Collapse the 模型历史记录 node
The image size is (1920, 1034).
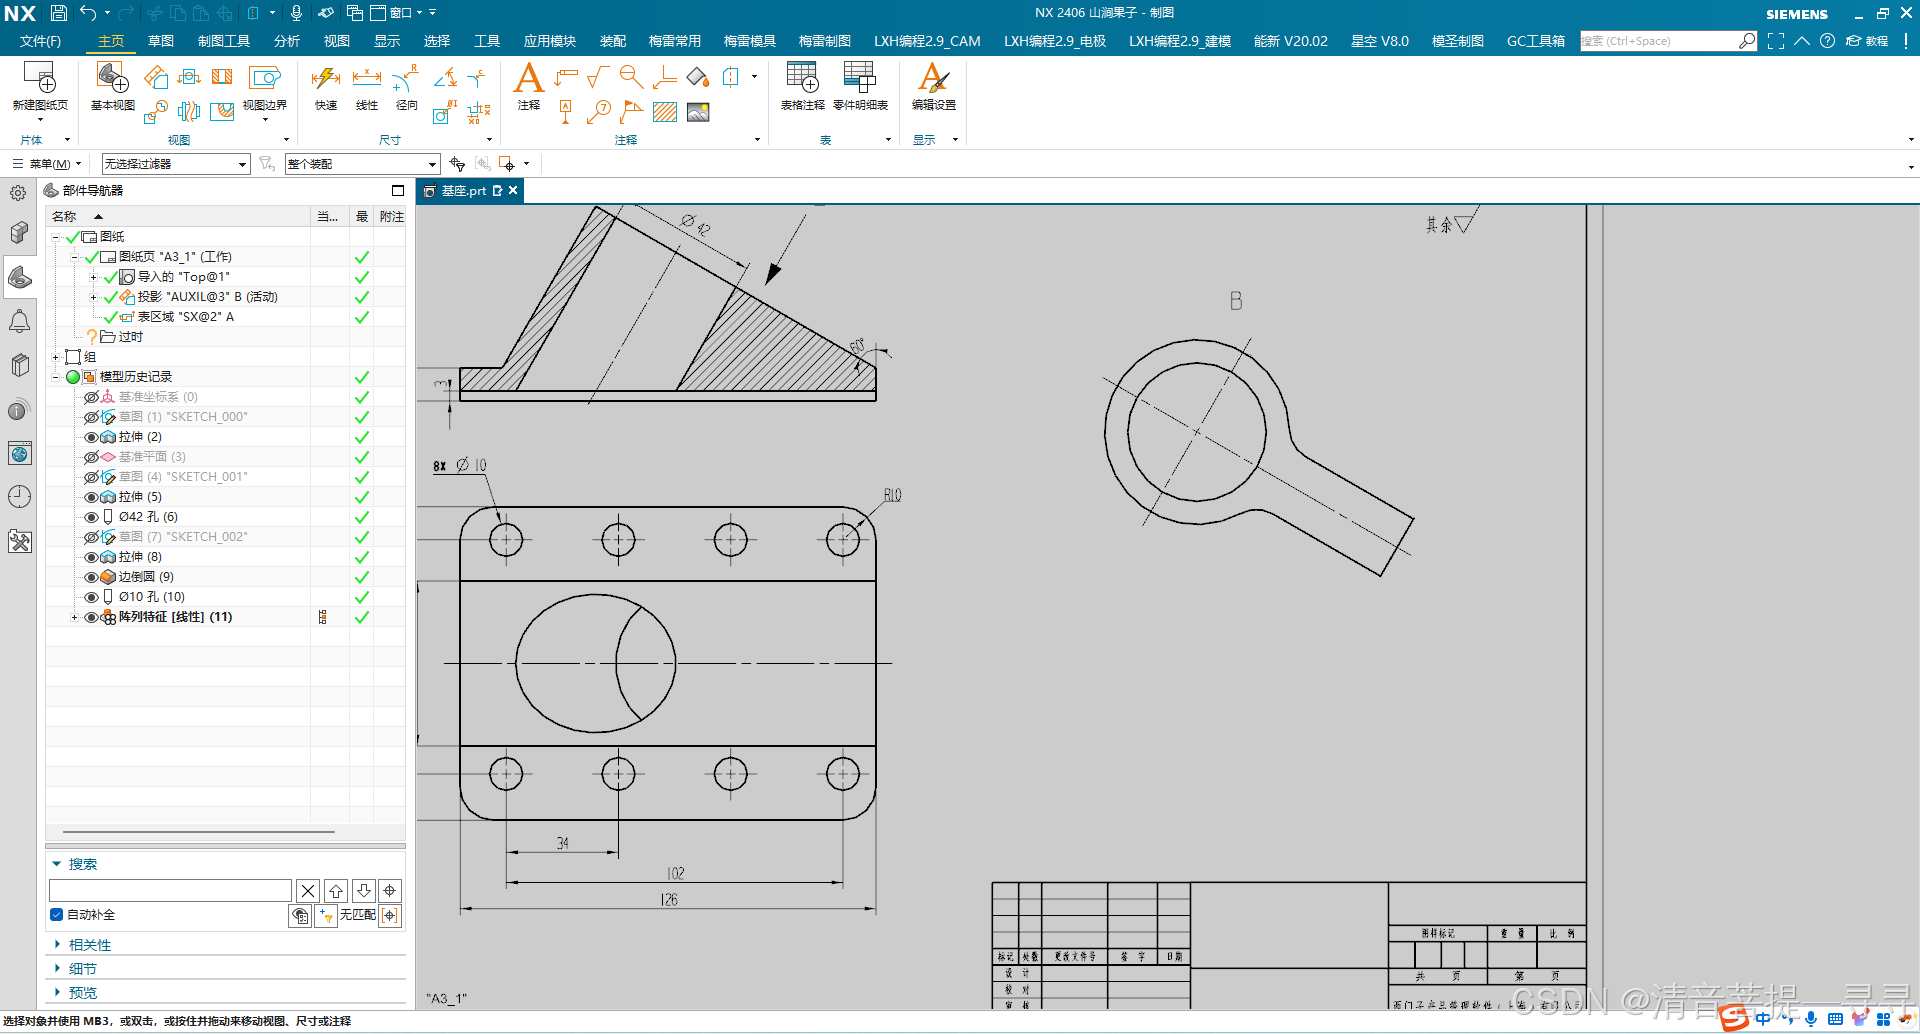pos(55,377)
